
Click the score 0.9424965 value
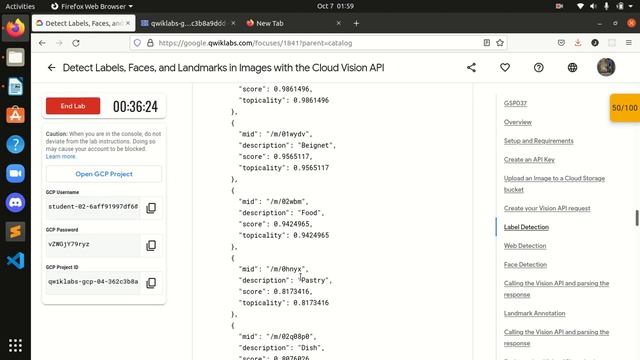pyautogui.click(x=293, y=224)
